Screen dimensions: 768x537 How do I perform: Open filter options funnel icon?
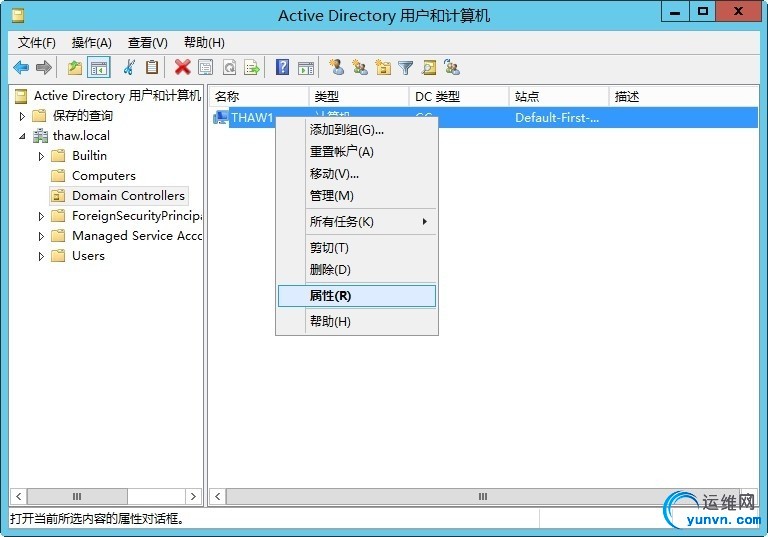tap(406, 67)
